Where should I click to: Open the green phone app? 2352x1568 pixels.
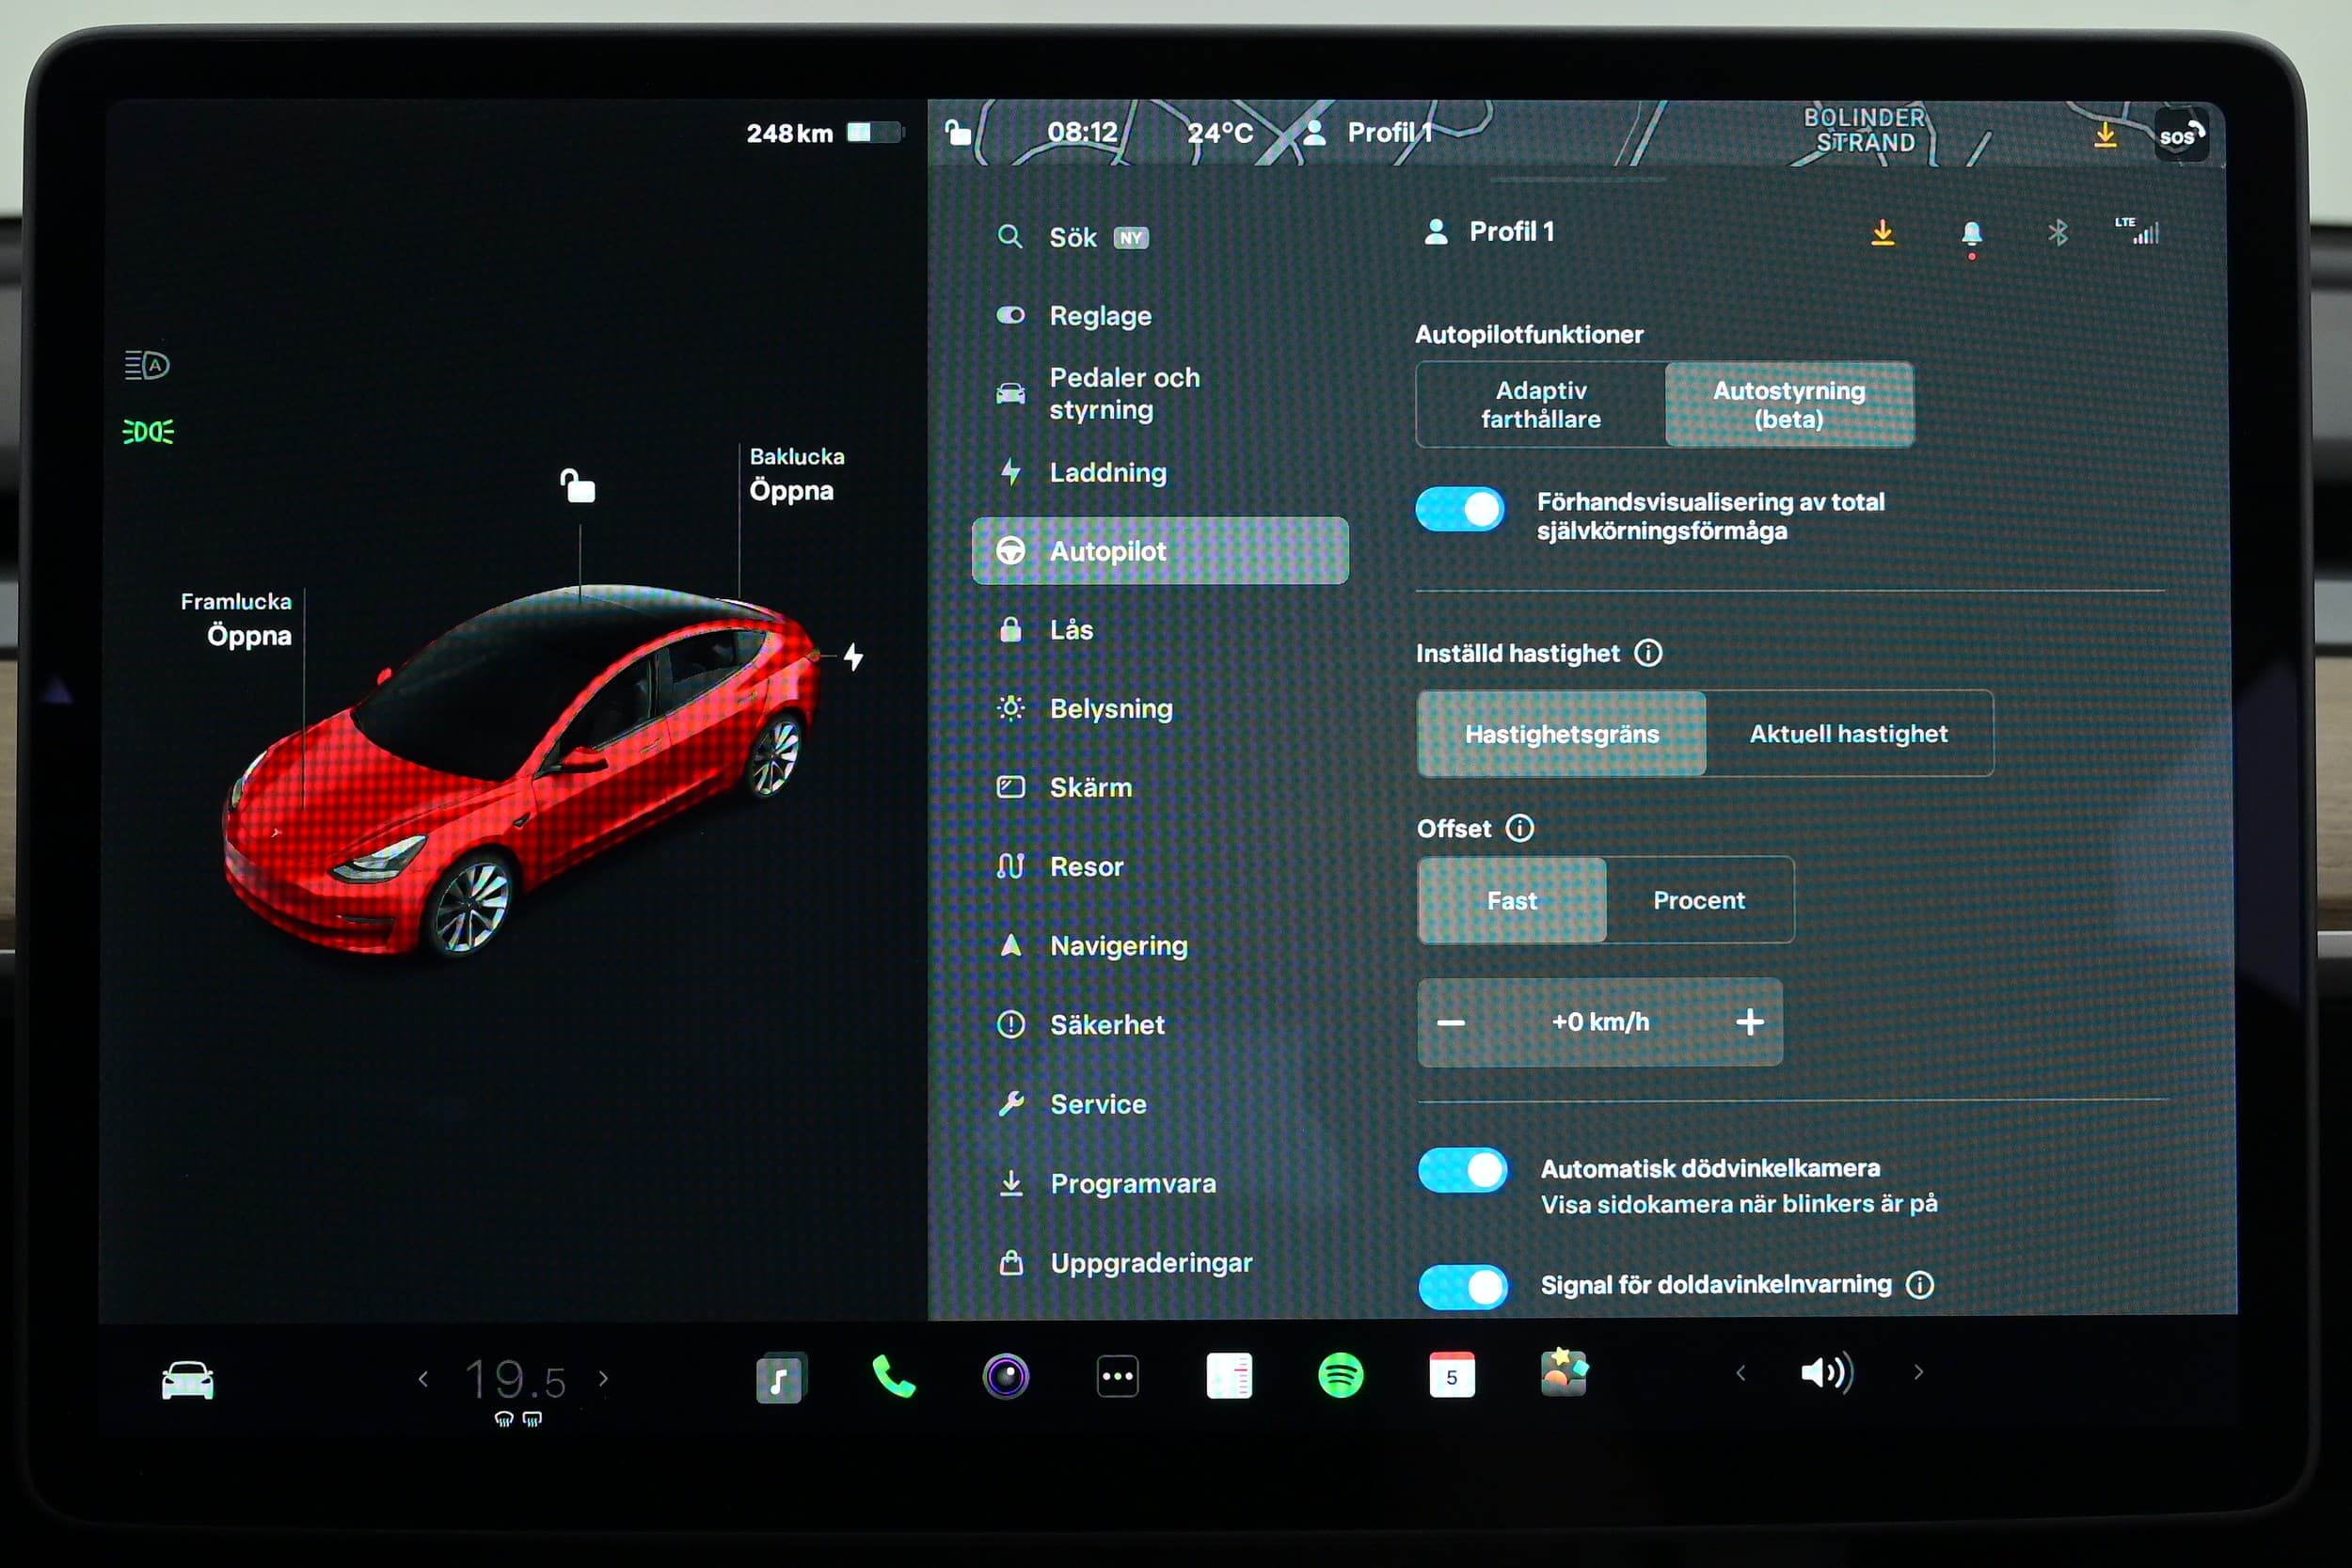[x=893, y=1376]
